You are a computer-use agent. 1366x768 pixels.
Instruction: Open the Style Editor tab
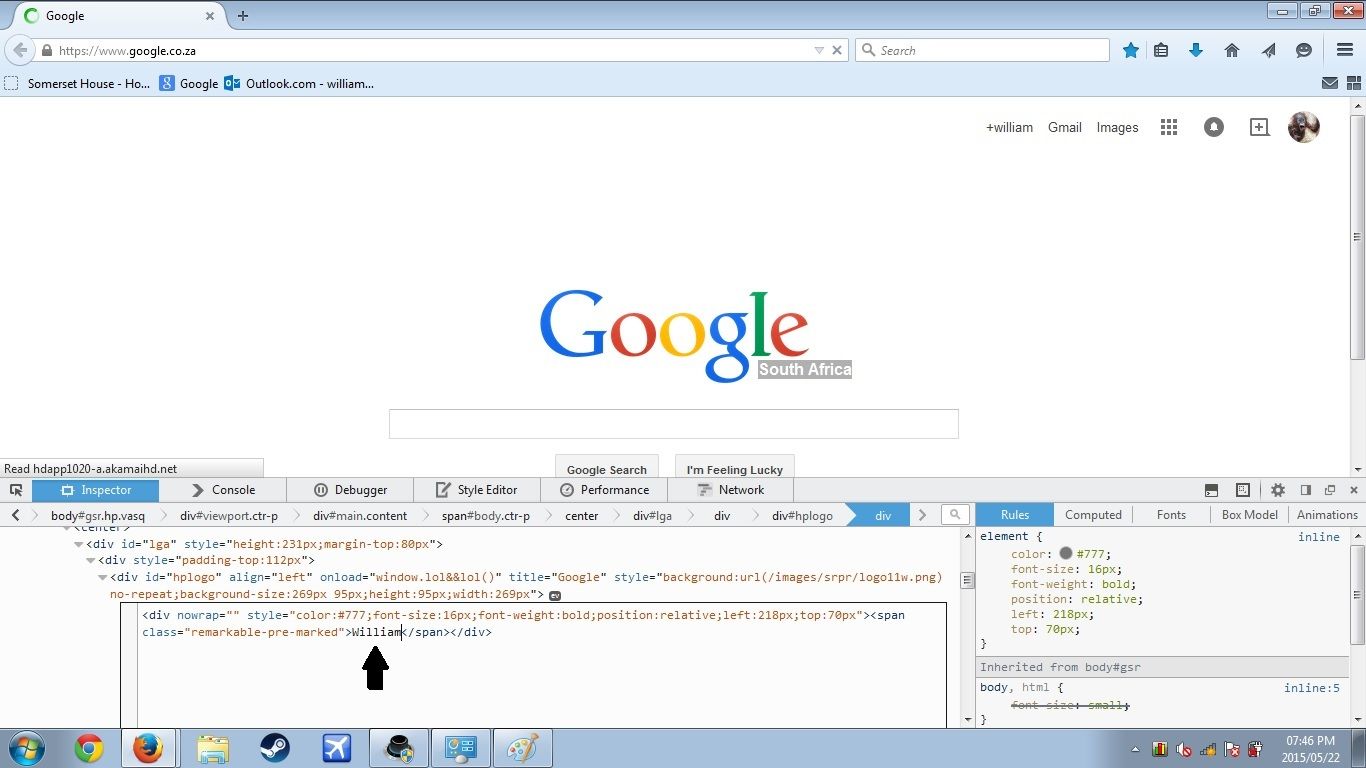(x=476, y=490)
